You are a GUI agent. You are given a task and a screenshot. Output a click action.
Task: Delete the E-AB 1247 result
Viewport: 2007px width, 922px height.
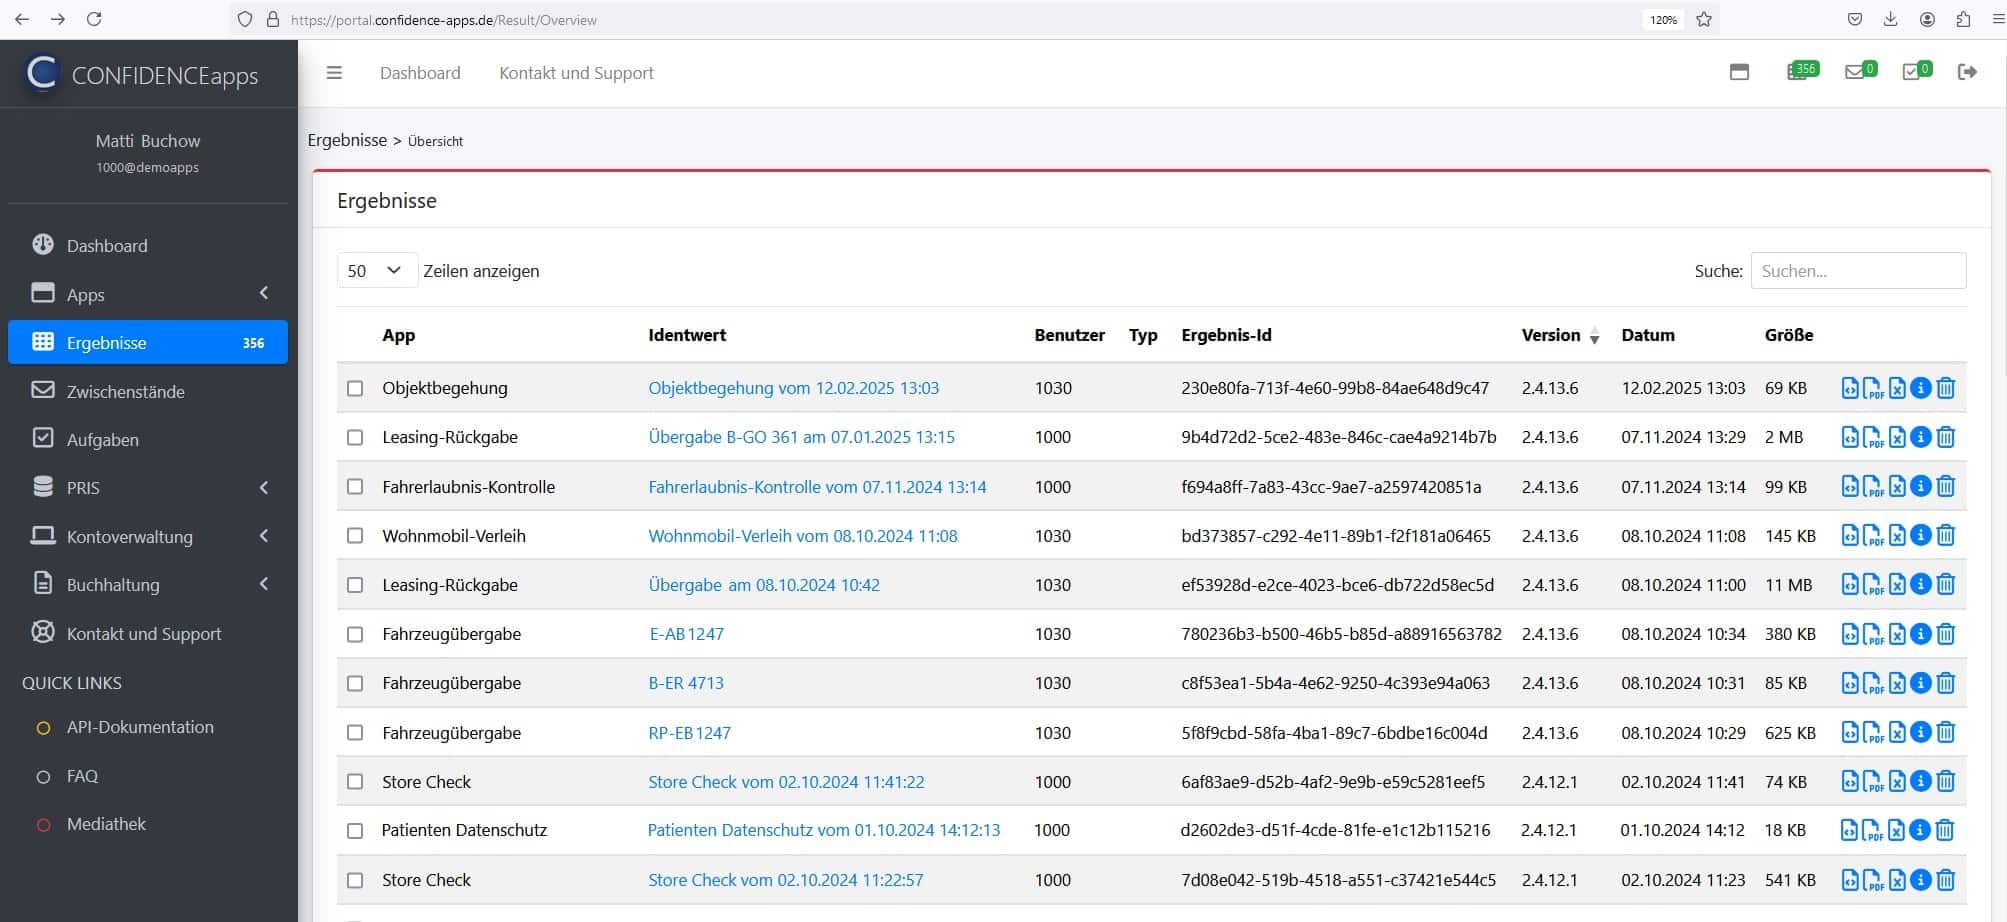click(x=1945, y=634)
